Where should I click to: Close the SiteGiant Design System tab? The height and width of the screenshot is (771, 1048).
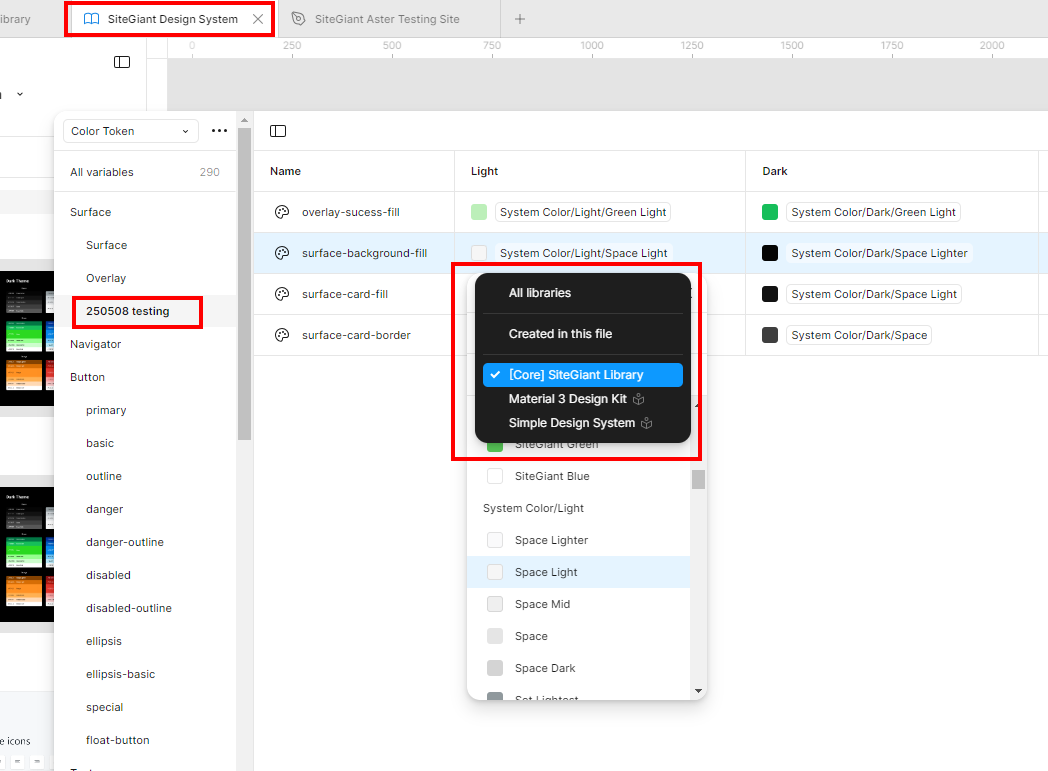[258, 19]
